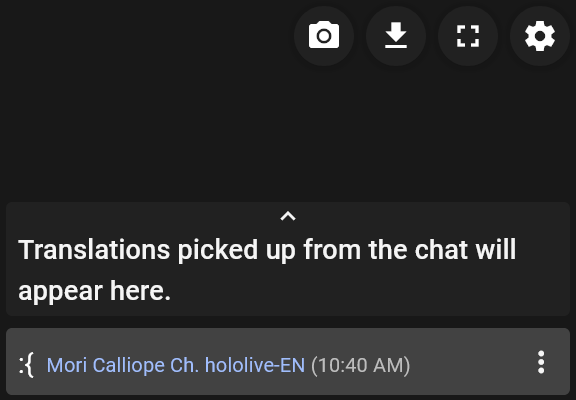Hide the welcome card via the caret above the text
Viewport: 576px width, 400px height.
tap(288, 216)
